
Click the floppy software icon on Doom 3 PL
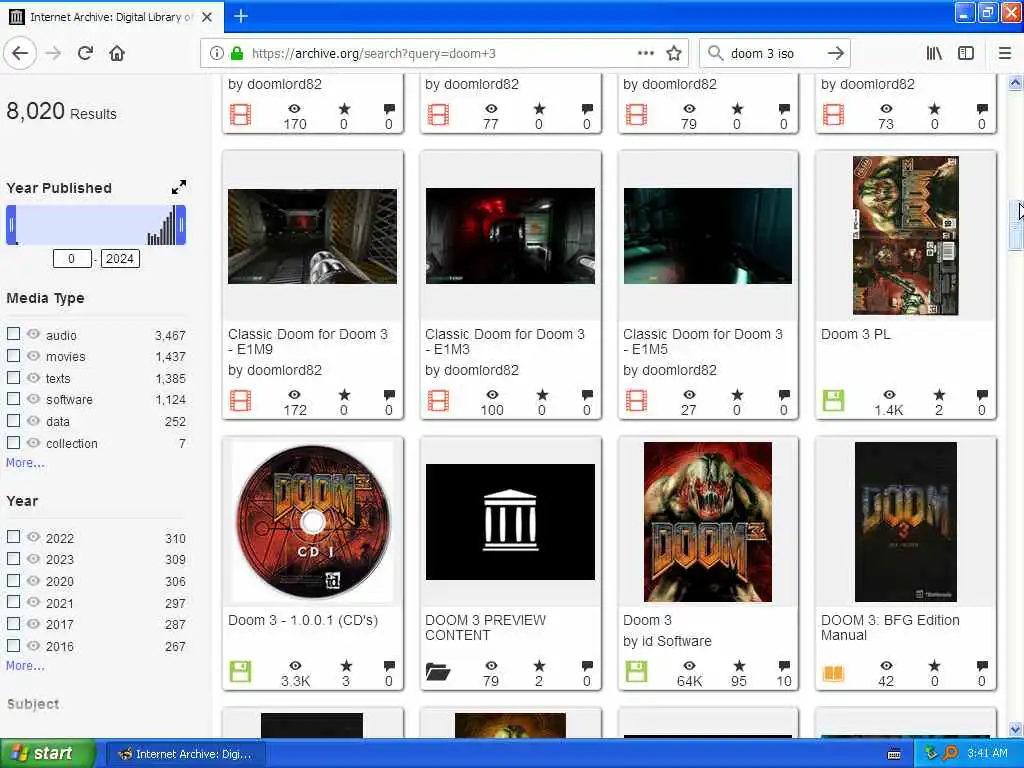point(833,400)
